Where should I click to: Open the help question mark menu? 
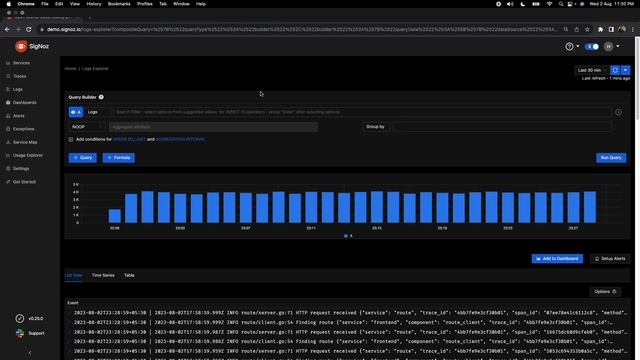(x=569, y=47)
